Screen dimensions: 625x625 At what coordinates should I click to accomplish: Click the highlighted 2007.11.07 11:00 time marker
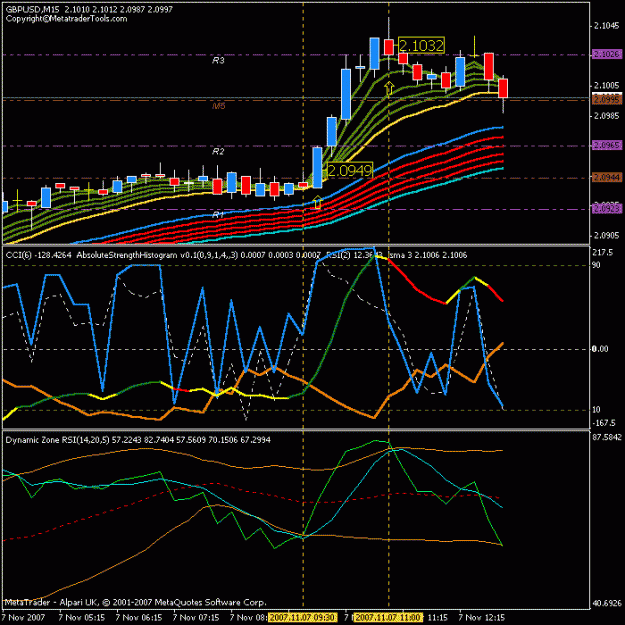point(387,617)
